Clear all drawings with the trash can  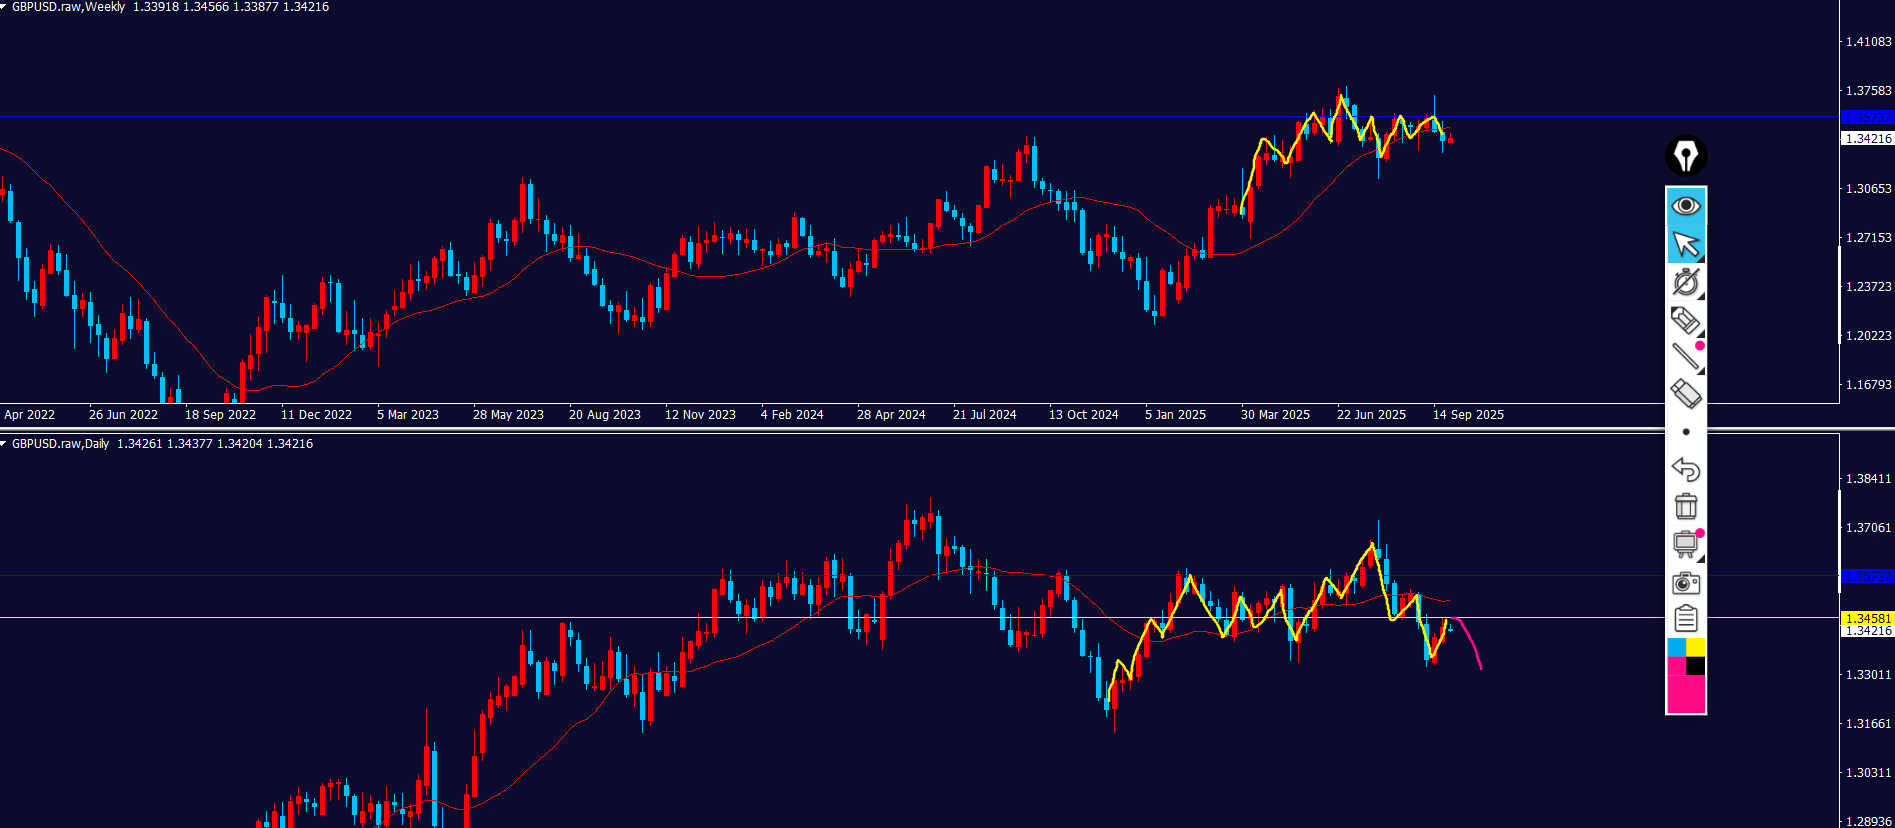point(1685,506)
